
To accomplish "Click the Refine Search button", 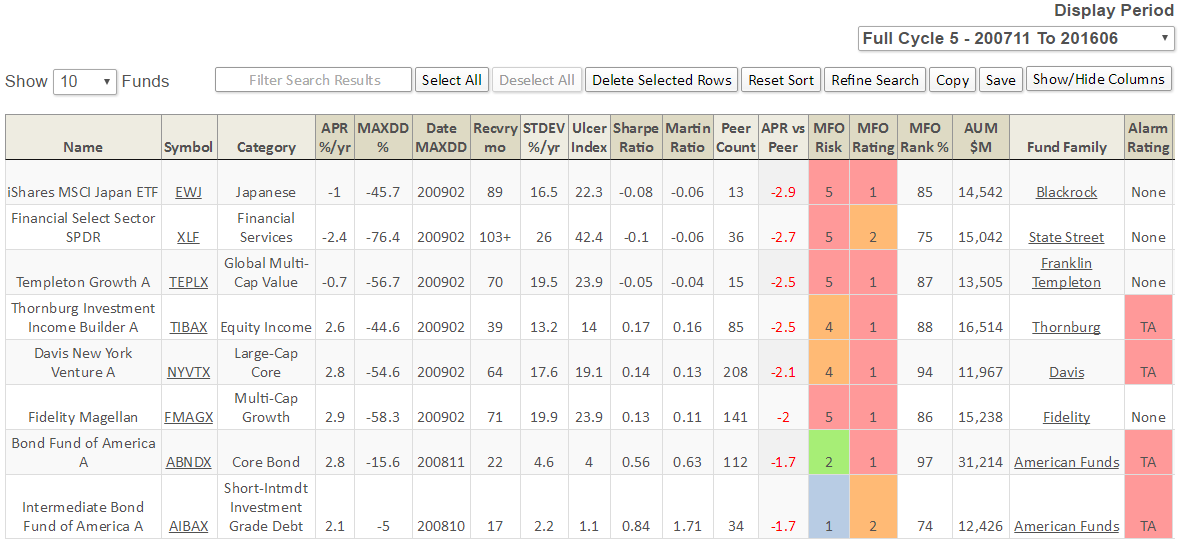I will 874,80.
